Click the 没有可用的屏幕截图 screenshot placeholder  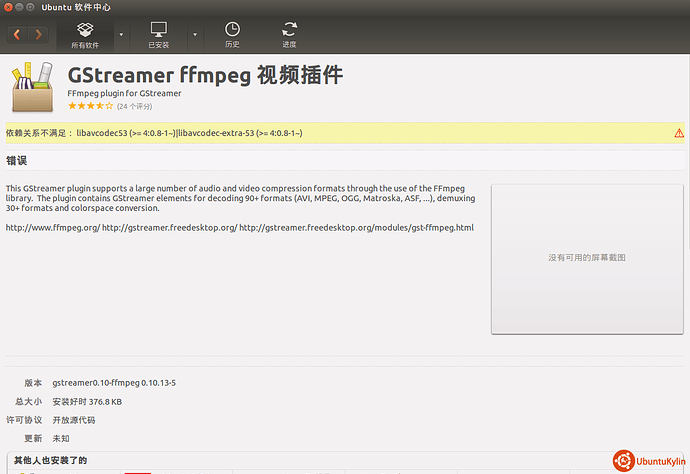pos(587,259)
